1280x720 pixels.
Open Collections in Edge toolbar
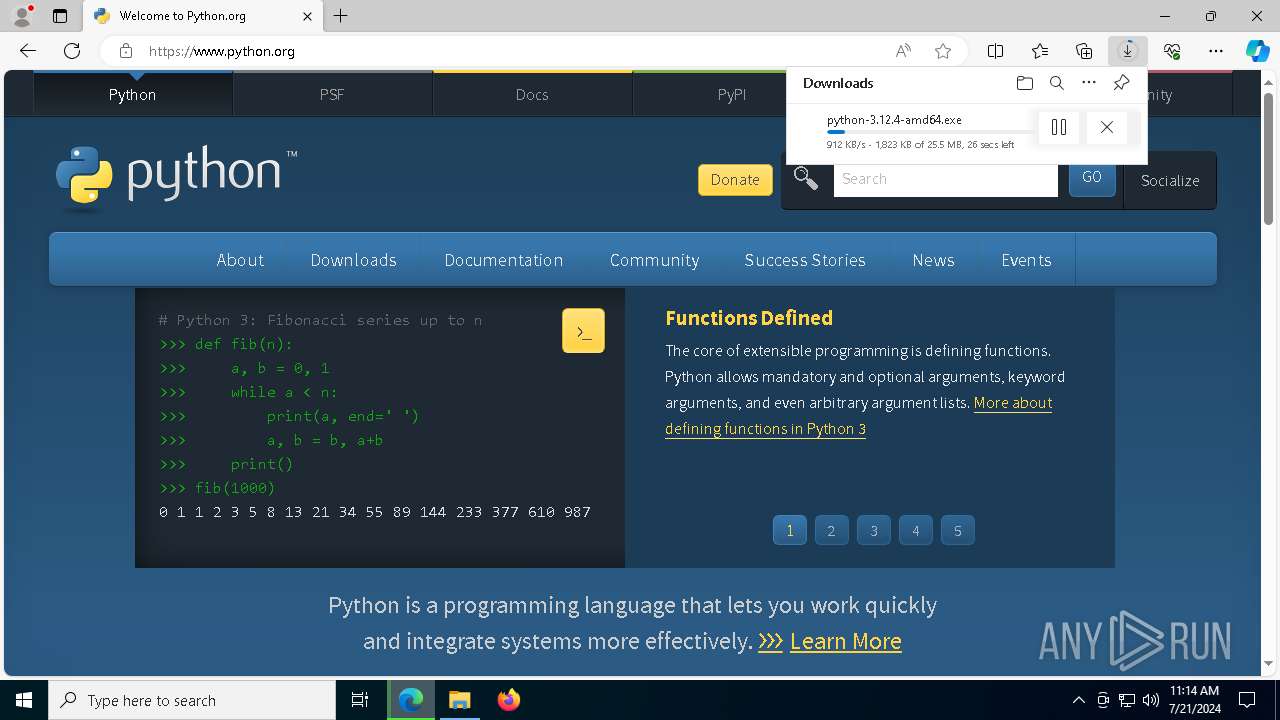click(x=1084, y=51)
